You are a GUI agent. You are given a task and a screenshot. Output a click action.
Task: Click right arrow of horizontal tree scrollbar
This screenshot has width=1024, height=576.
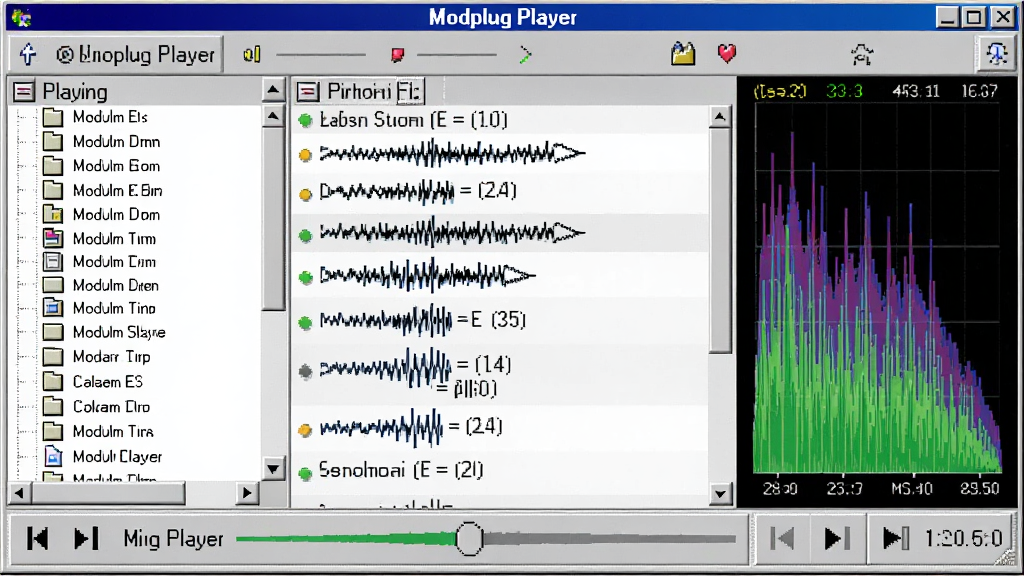tap(248, 493)
